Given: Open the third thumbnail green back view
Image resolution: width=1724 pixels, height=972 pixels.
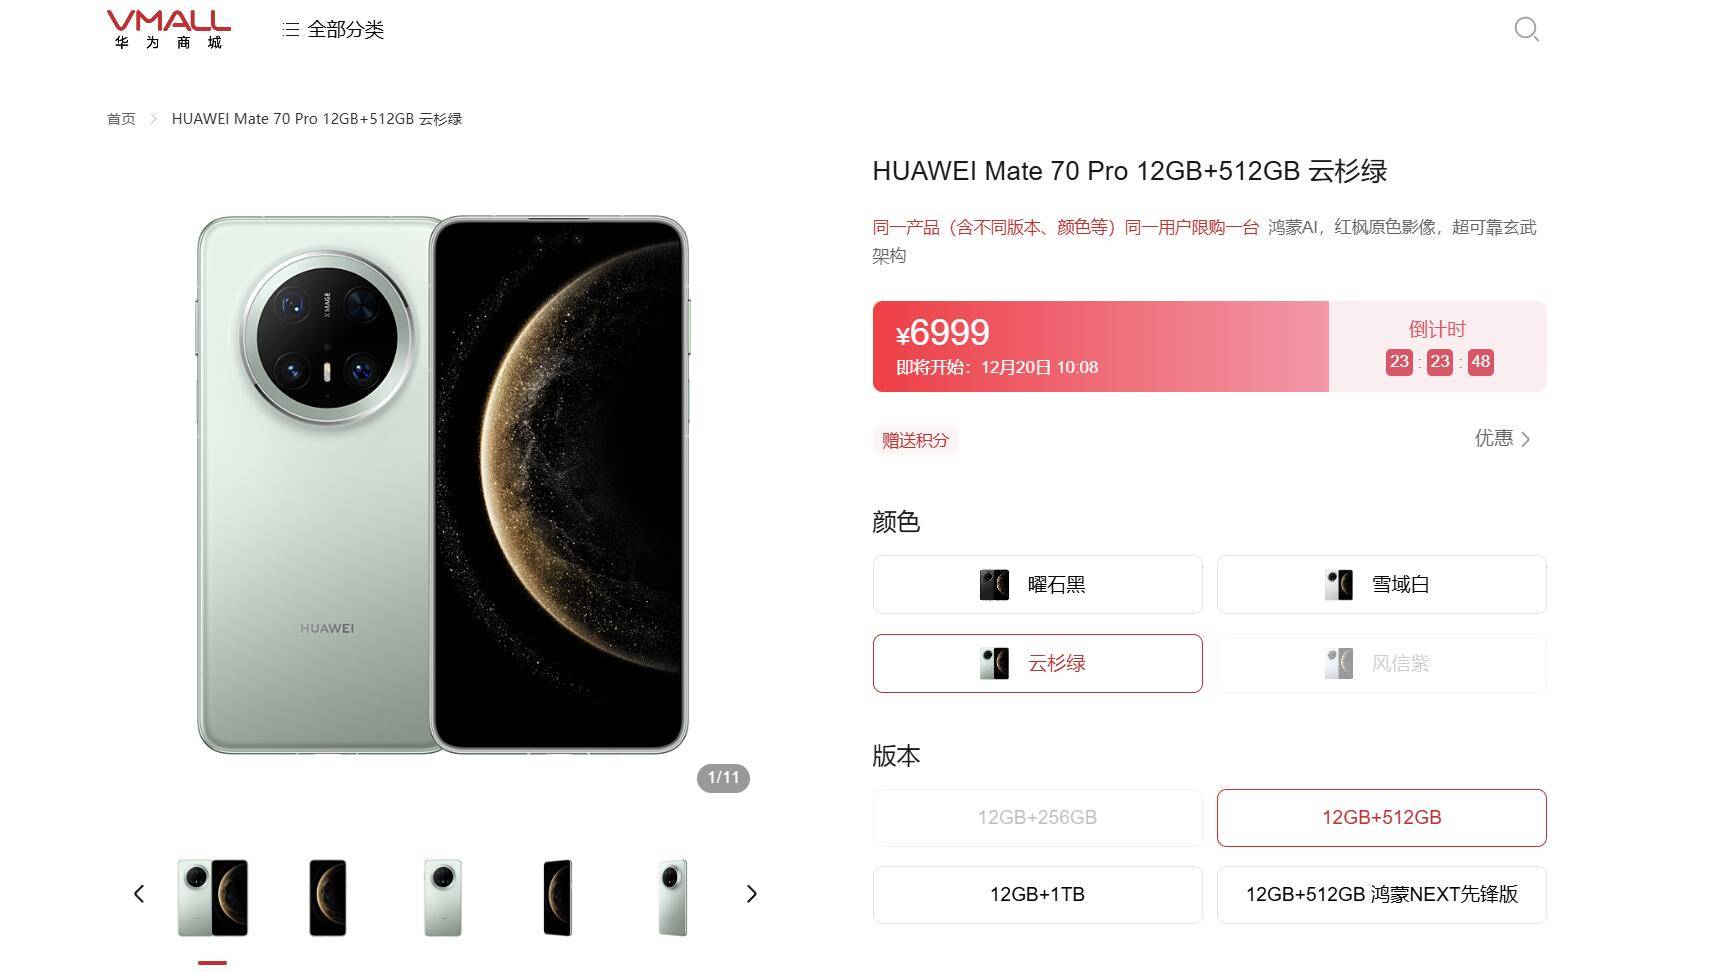Looking at the screenshot, I should (x=443, y=898).
